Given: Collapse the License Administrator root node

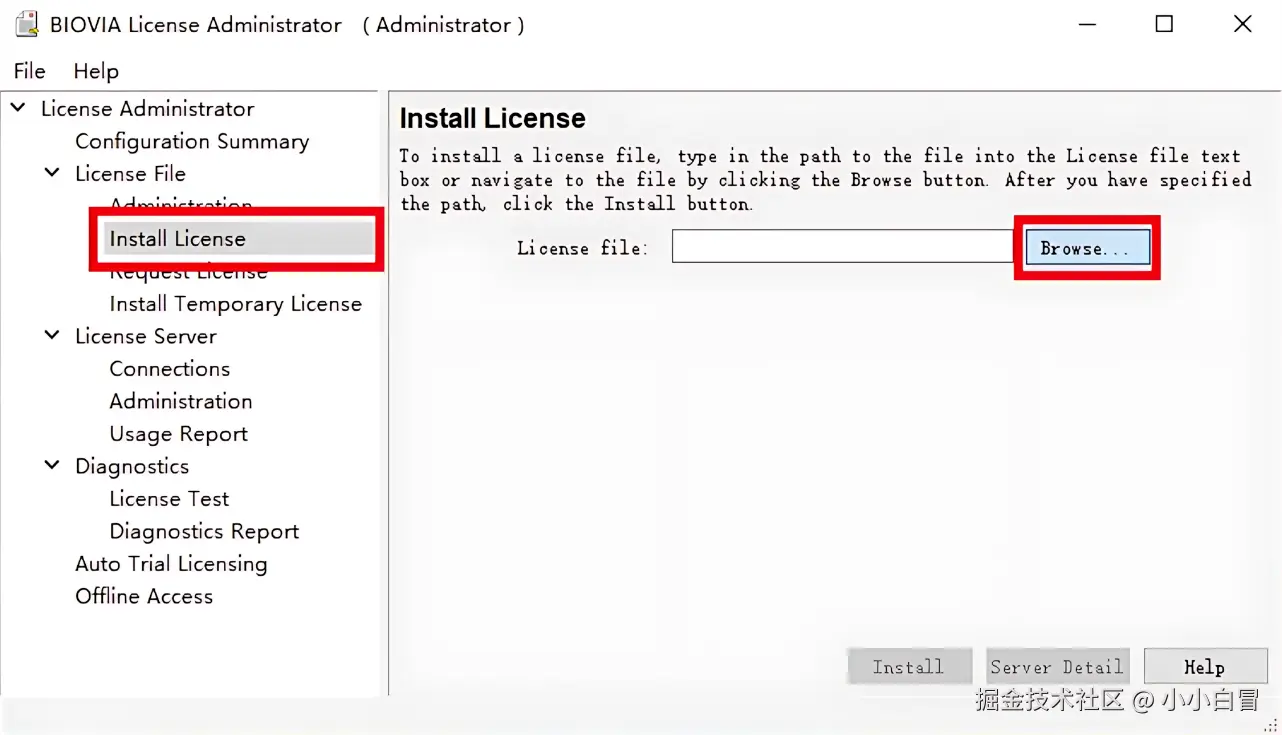Looking at the screenshot, I should [18, 107].
